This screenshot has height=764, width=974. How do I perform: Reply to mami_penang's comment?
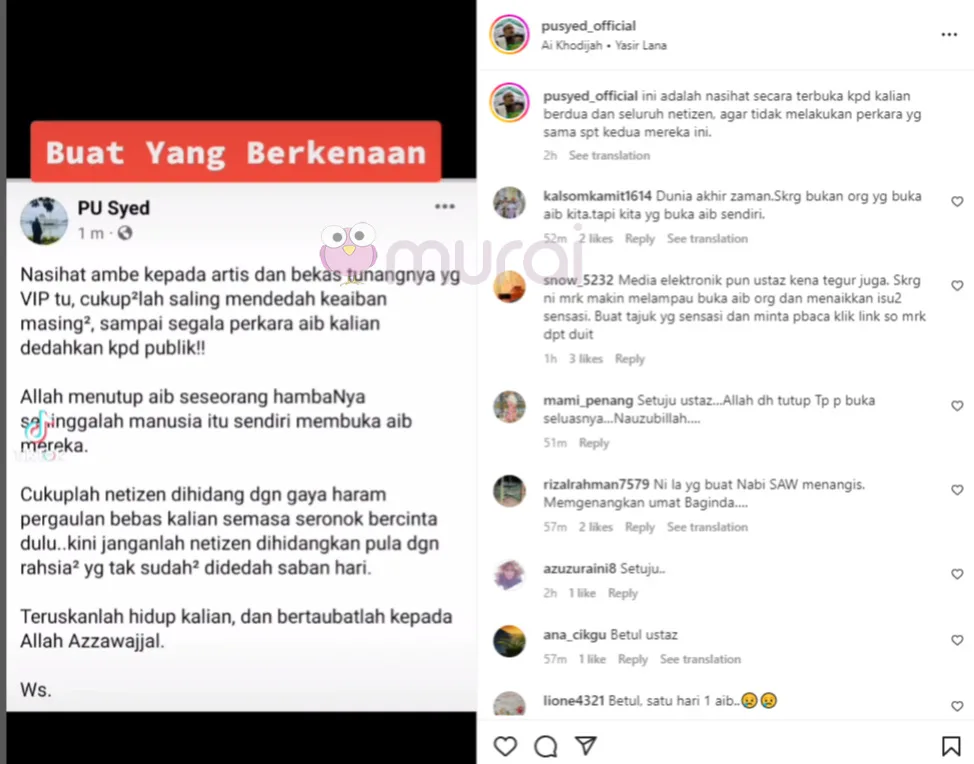[594, 443]
